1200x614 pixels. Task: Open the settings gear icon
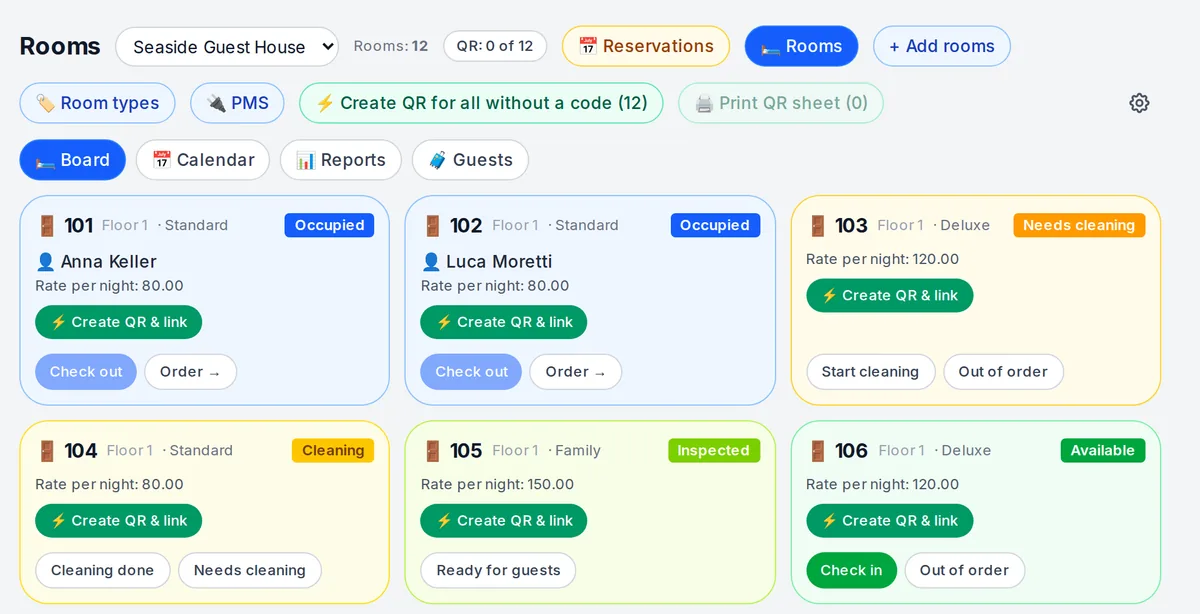coord(1139,103)
